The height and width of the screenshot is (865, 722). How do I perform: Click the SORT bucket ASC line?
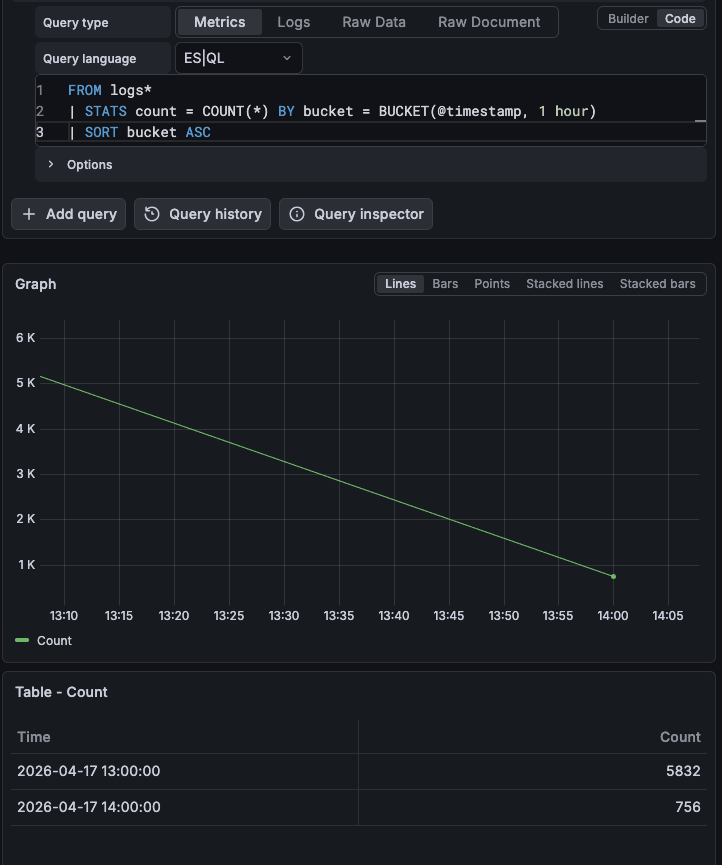pyautogui.click(x=139, y=132)
